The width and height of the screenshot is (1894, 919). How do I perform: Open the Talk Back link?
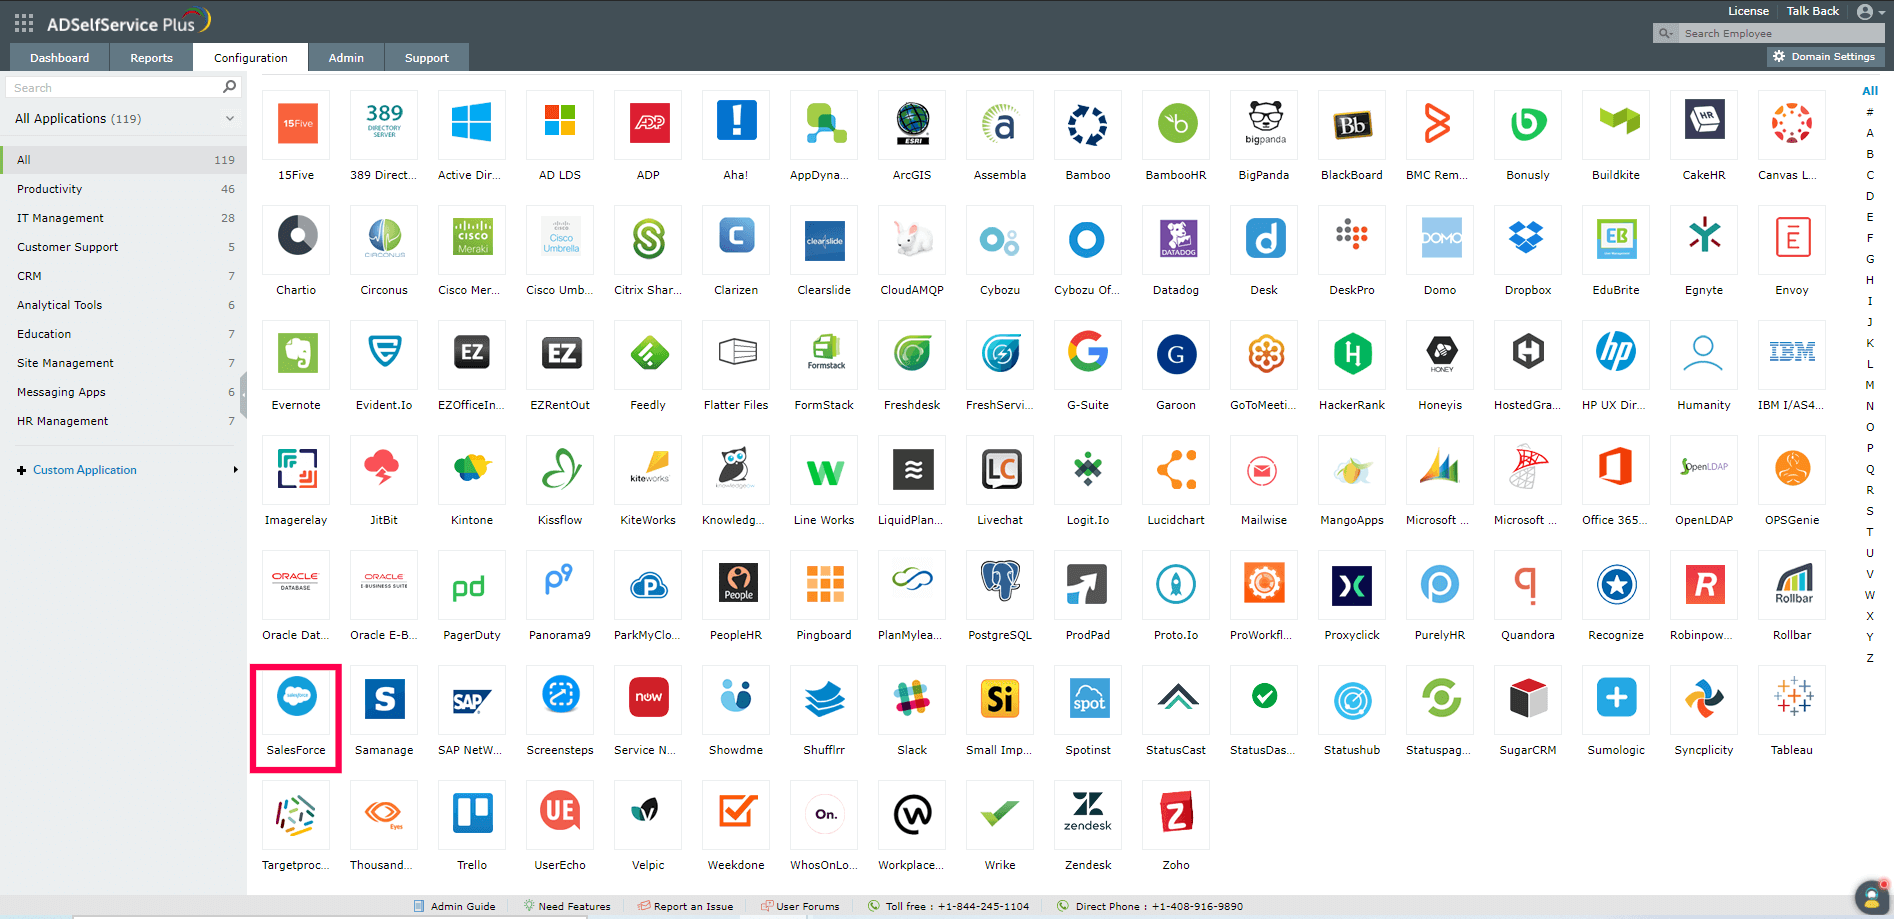tap(1813, 11)
